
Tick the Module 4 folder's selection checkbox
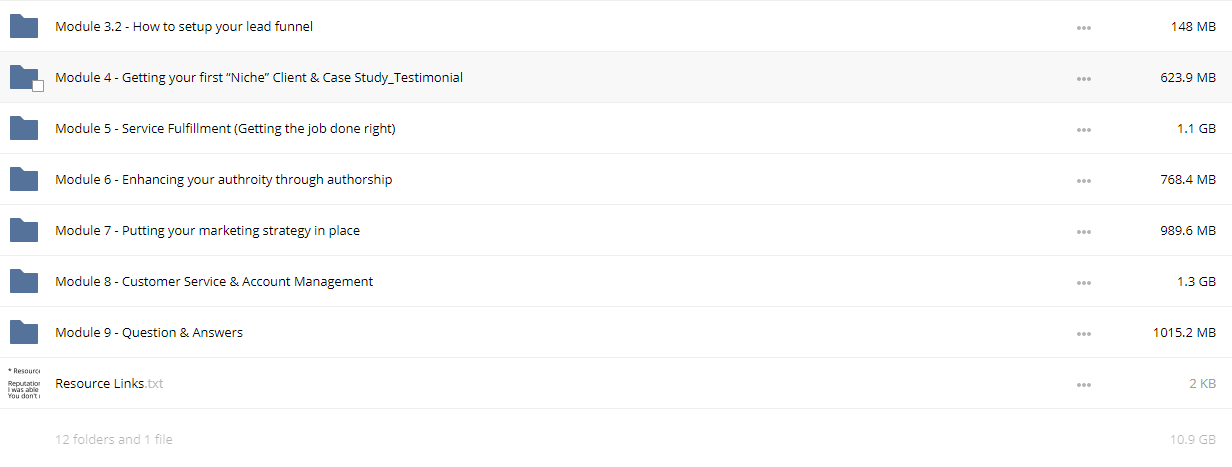tap(38, 87)
